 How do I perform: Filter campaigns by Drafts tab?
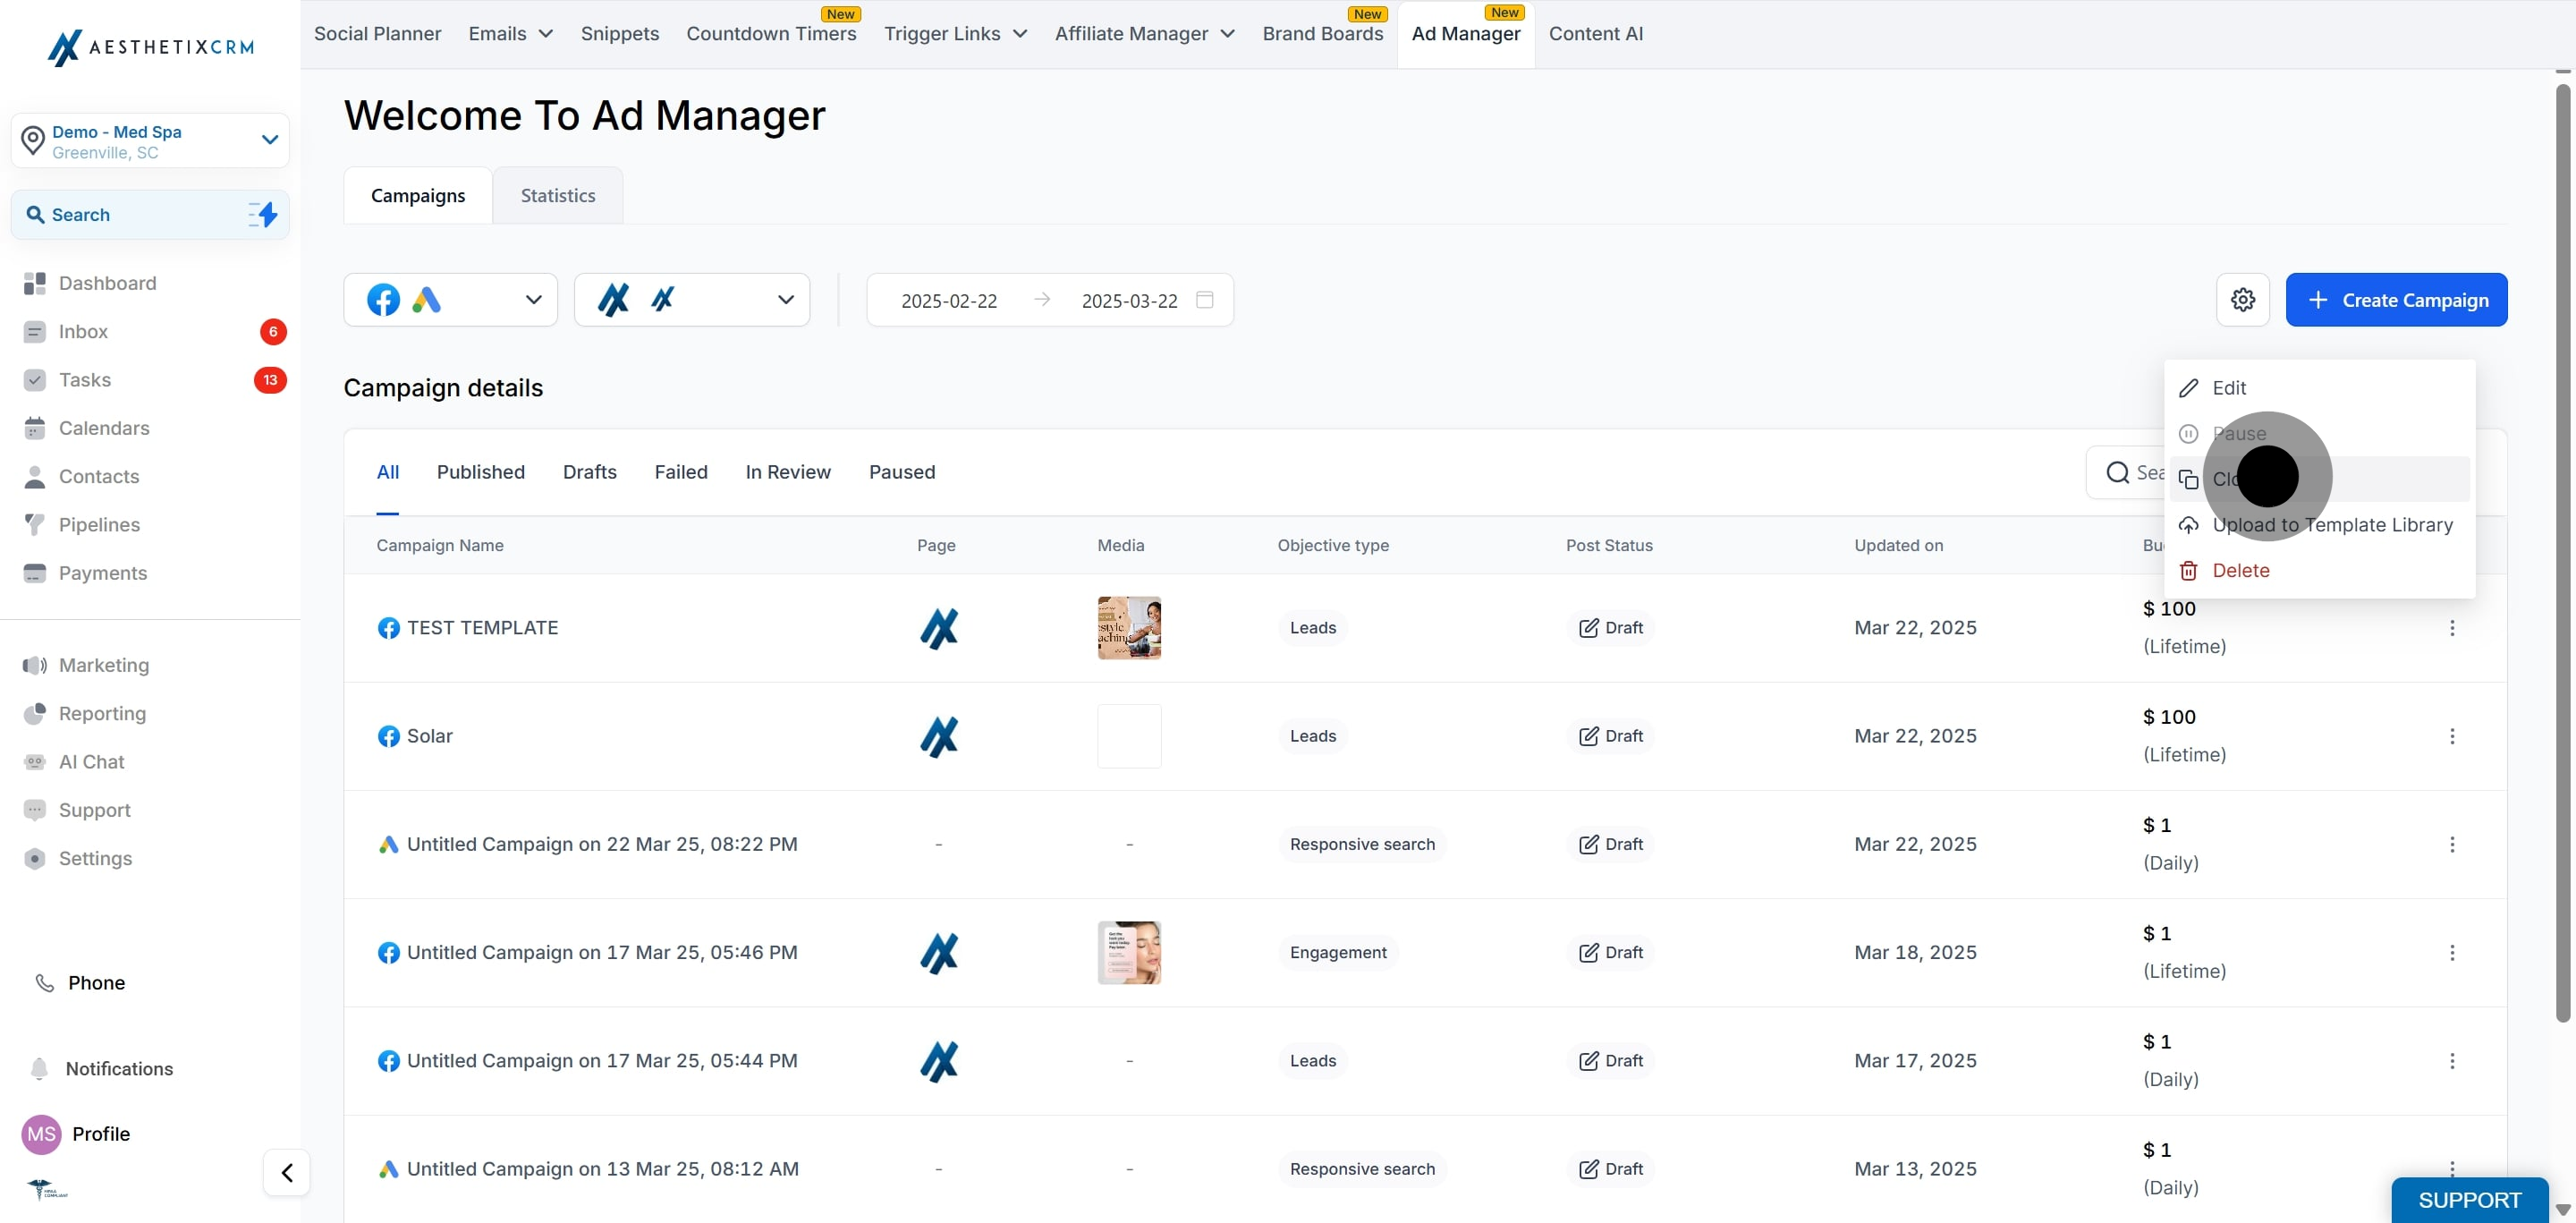pyautogui.click(x=589, y=472)
